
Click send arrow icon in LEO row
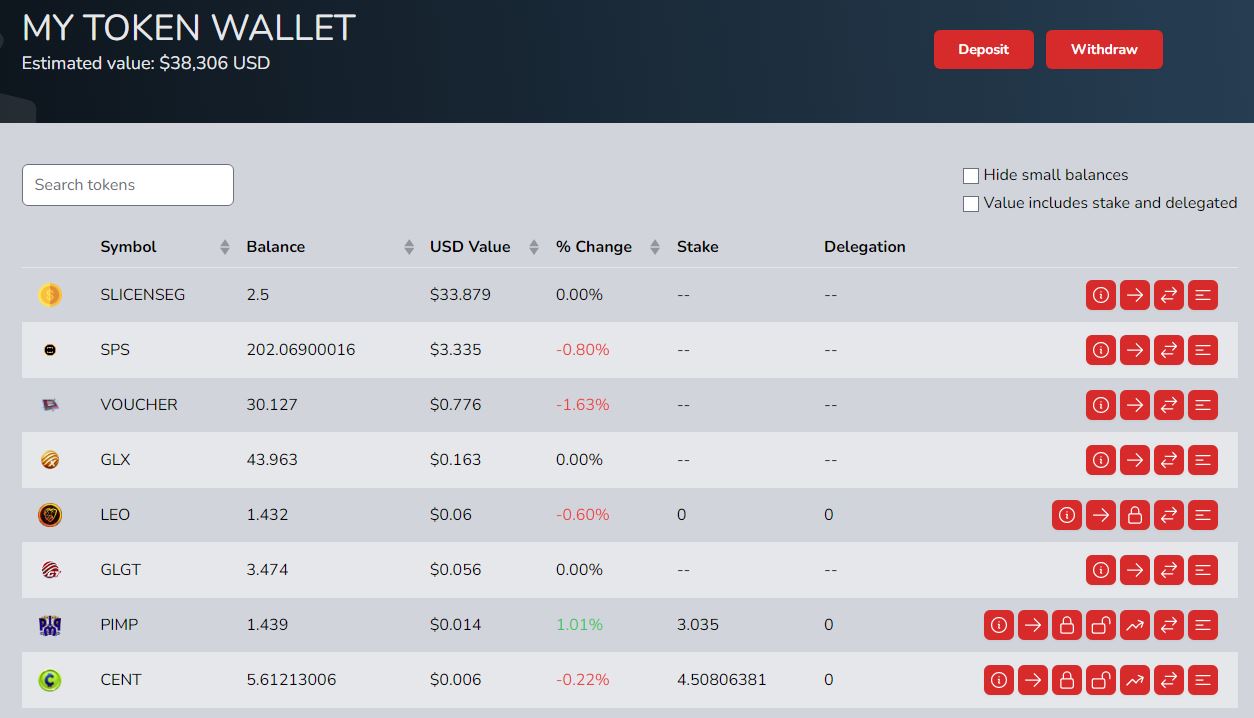click(1100, 515)
